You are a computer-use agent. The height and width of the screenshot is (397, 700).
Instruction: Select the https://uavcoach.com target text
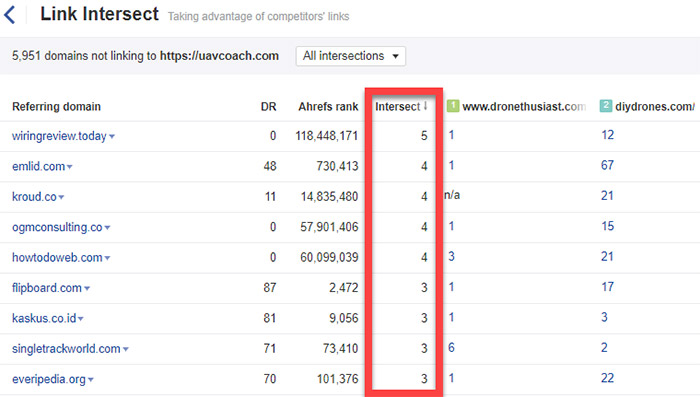[x=219, y=56]
